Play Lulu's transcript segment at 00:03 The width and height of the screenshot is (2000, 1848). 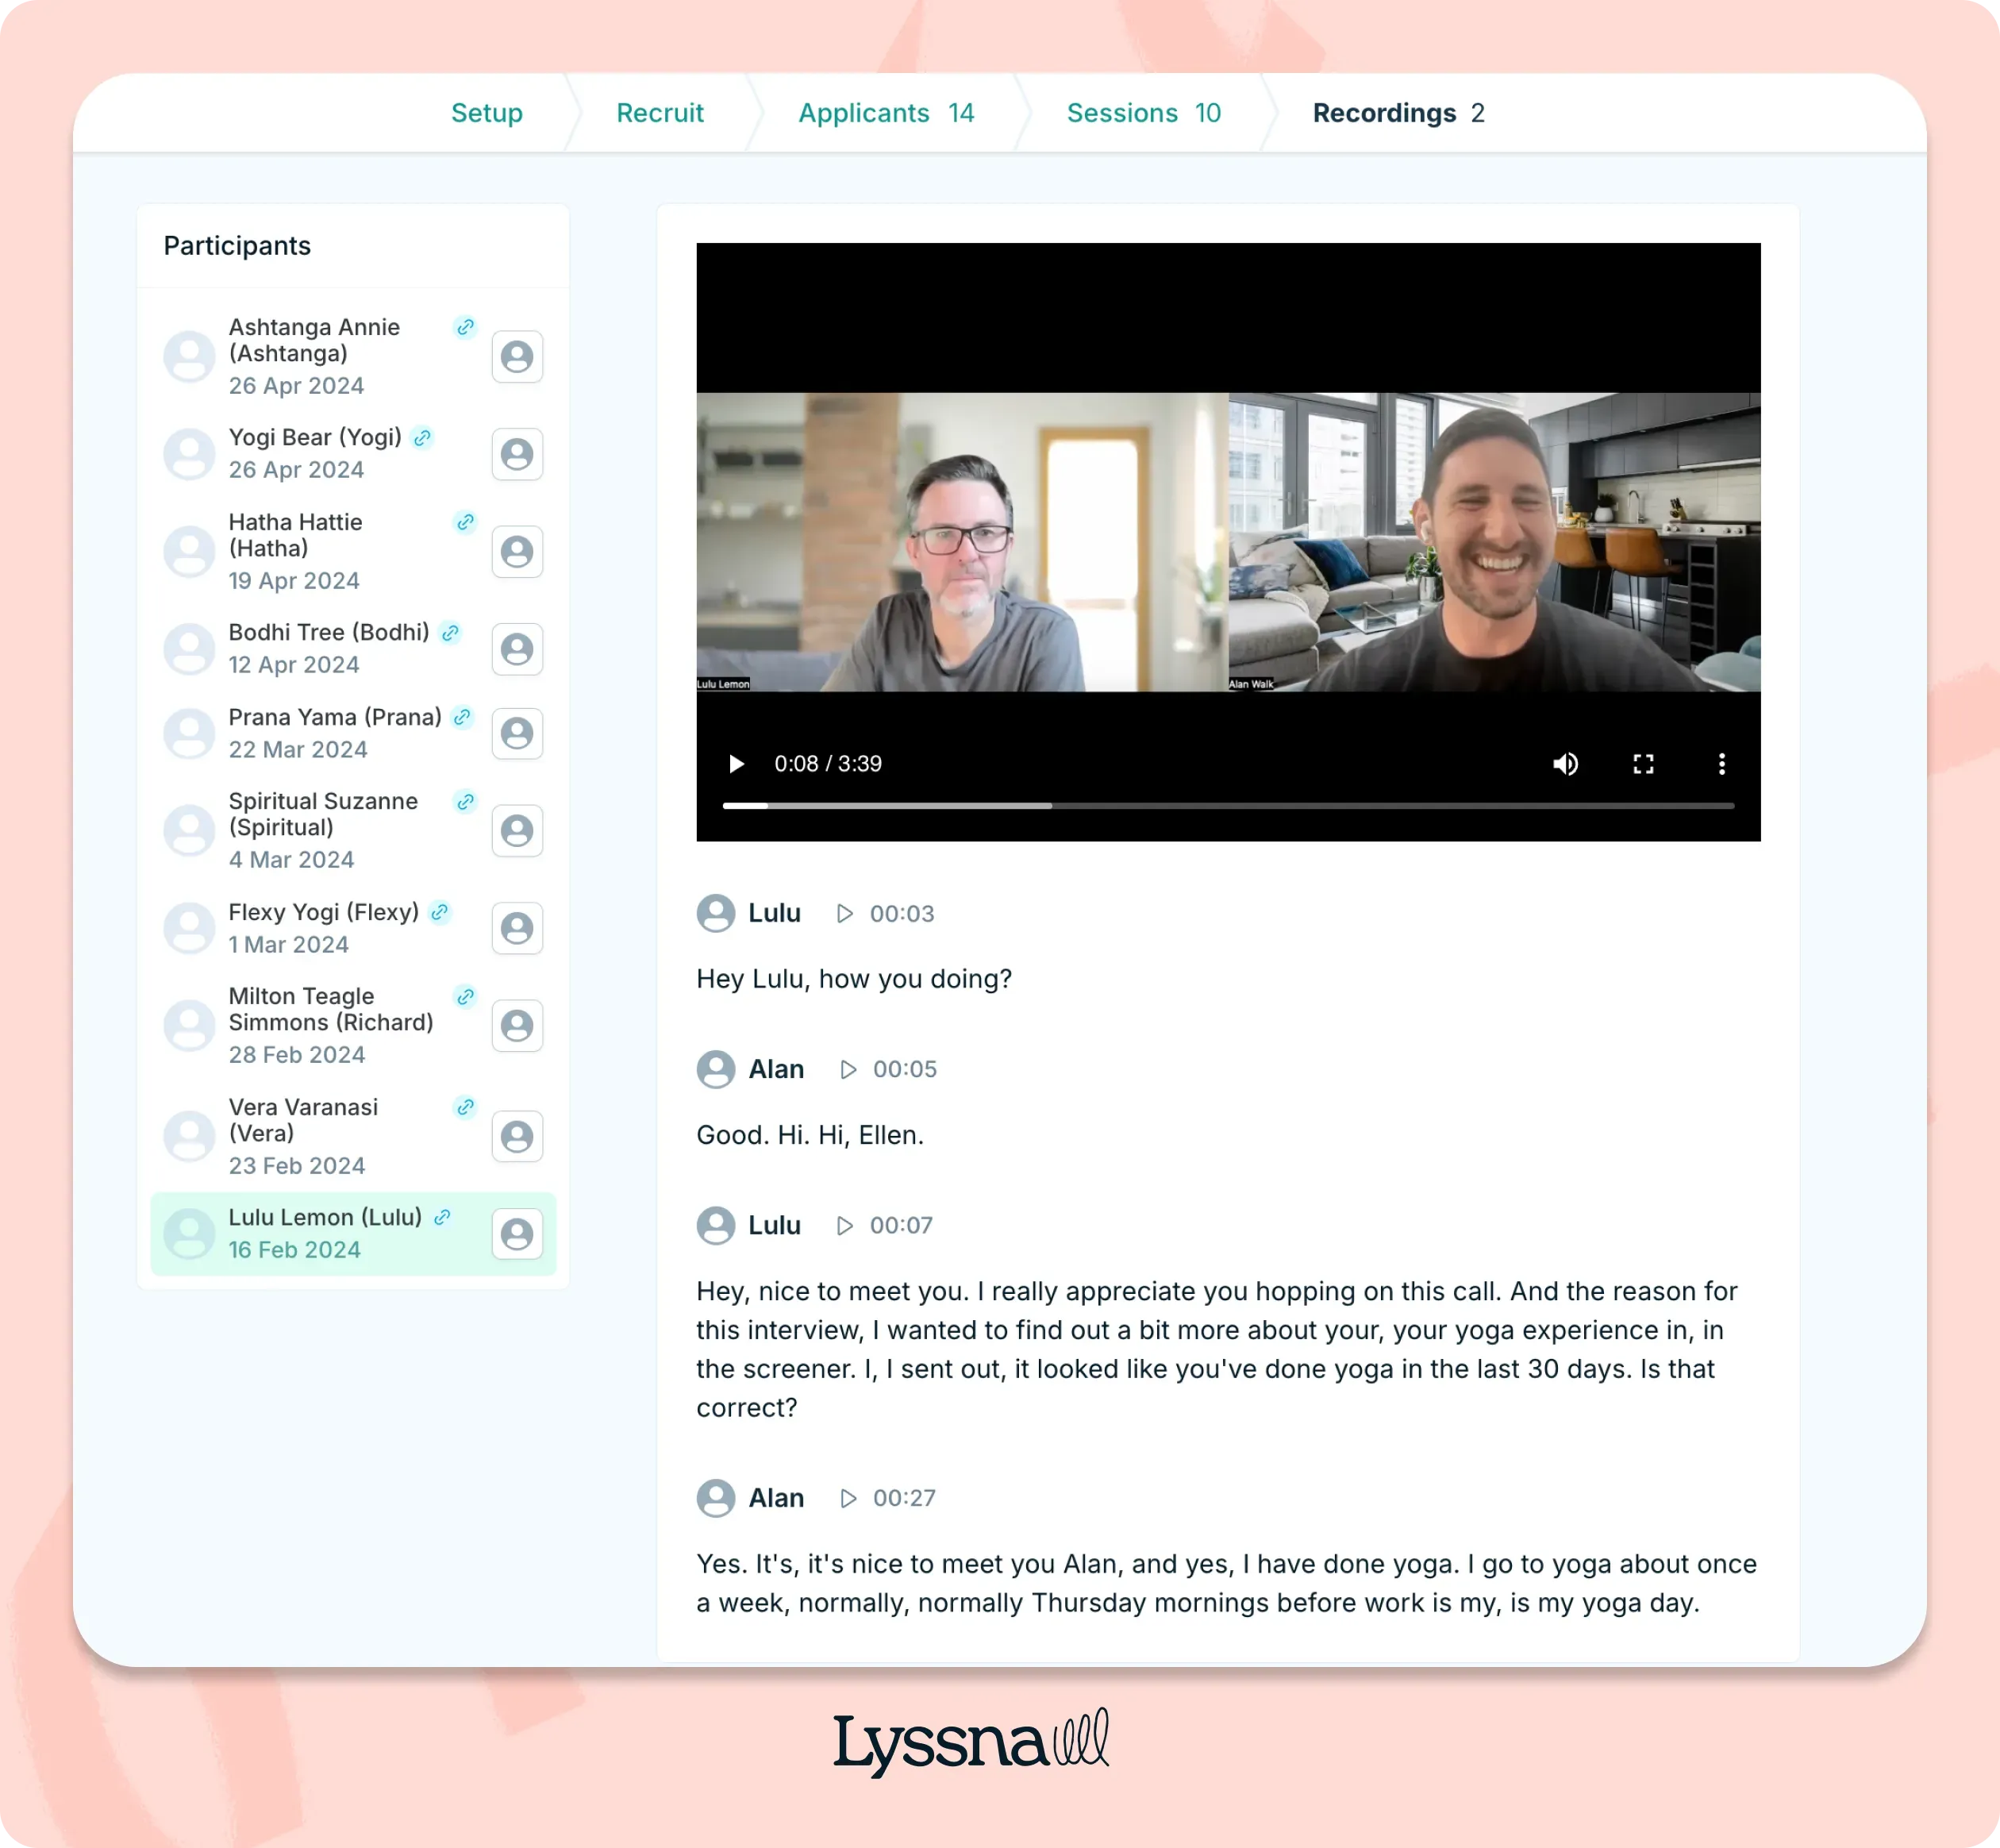pos(845,913)
